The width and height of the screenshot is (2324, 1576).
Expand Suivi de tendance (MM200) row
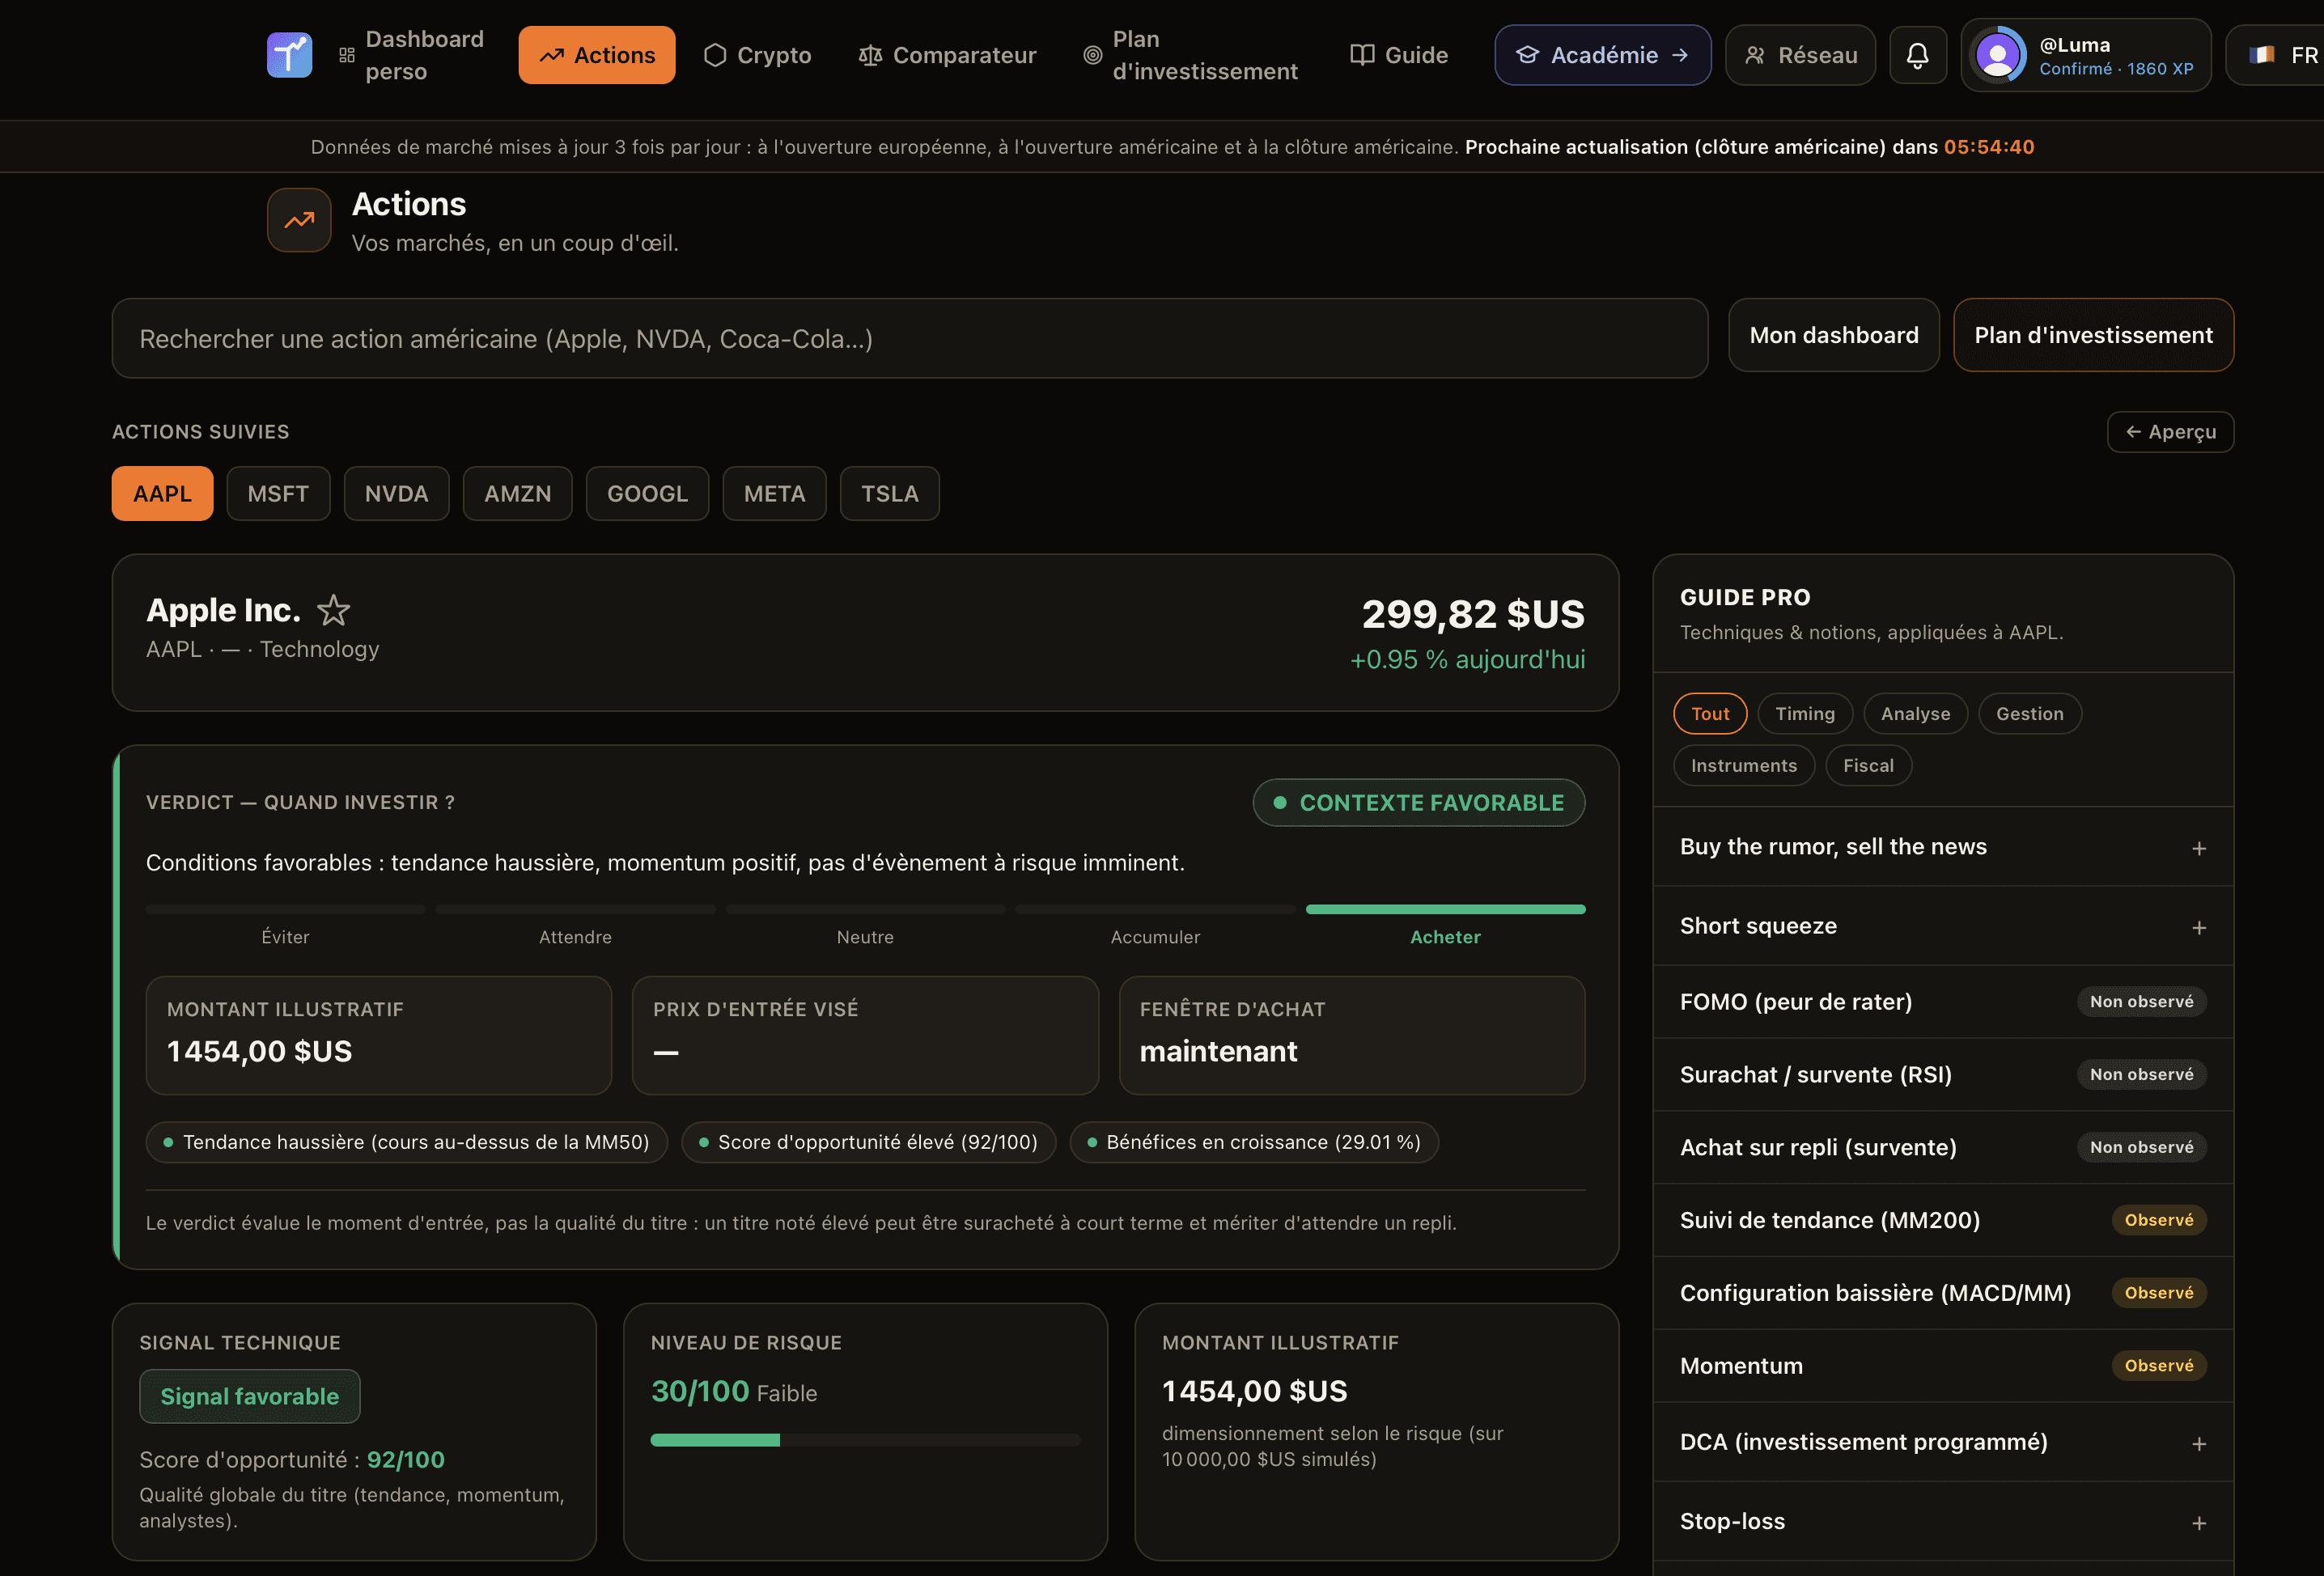click(1943, 1220)
